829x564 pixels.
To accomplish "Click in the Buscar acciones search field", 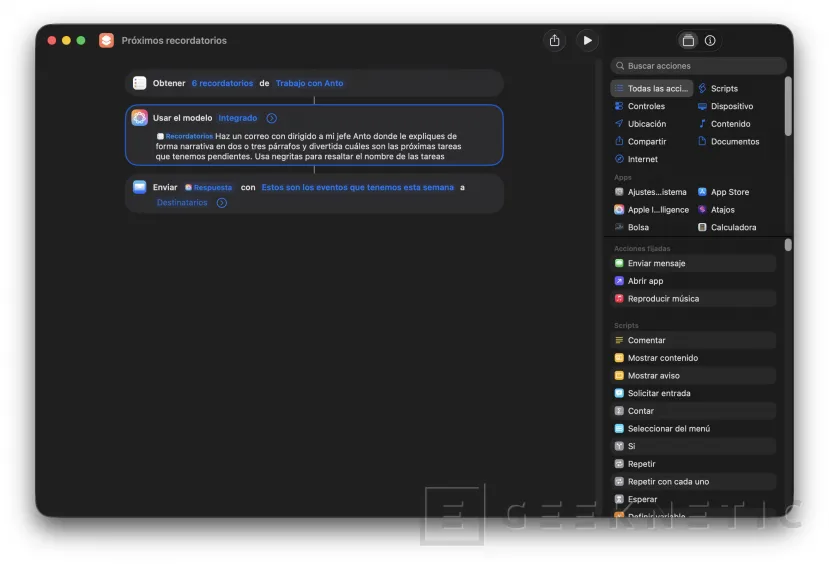I will tap(700, 66).
